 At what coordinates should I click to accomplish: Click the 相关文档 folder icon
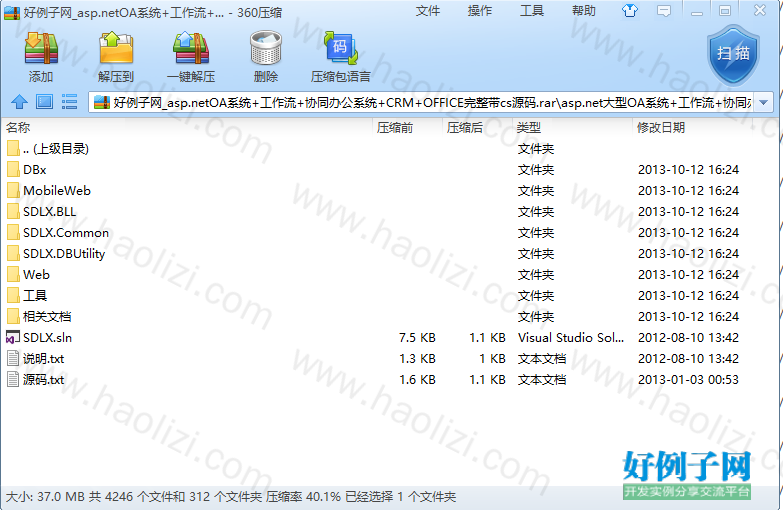point(13,316)
